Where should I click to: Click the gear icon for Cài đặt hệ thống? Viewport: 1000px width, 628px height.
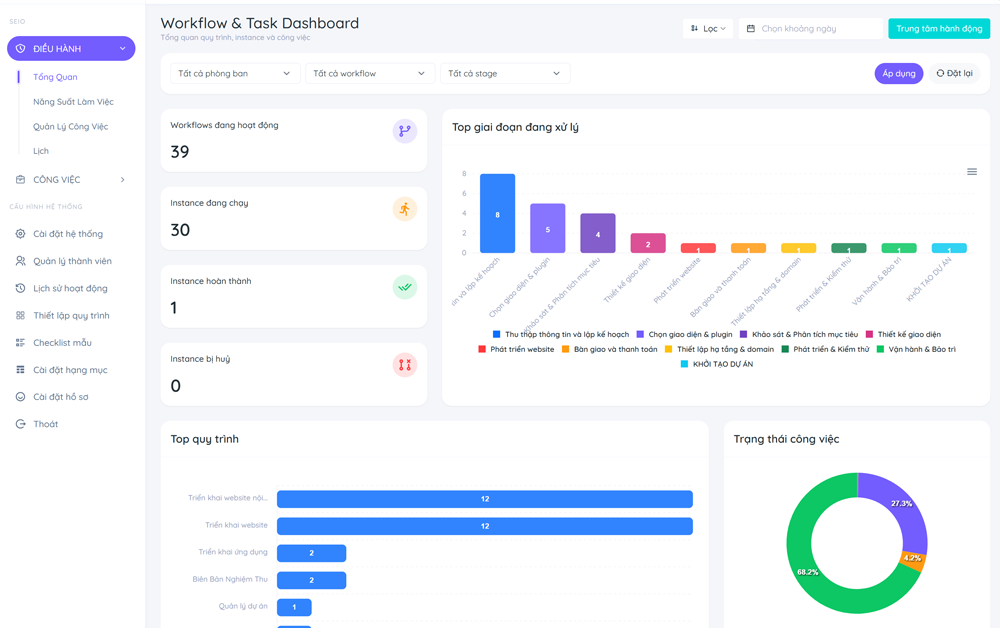tap(20, 234)
